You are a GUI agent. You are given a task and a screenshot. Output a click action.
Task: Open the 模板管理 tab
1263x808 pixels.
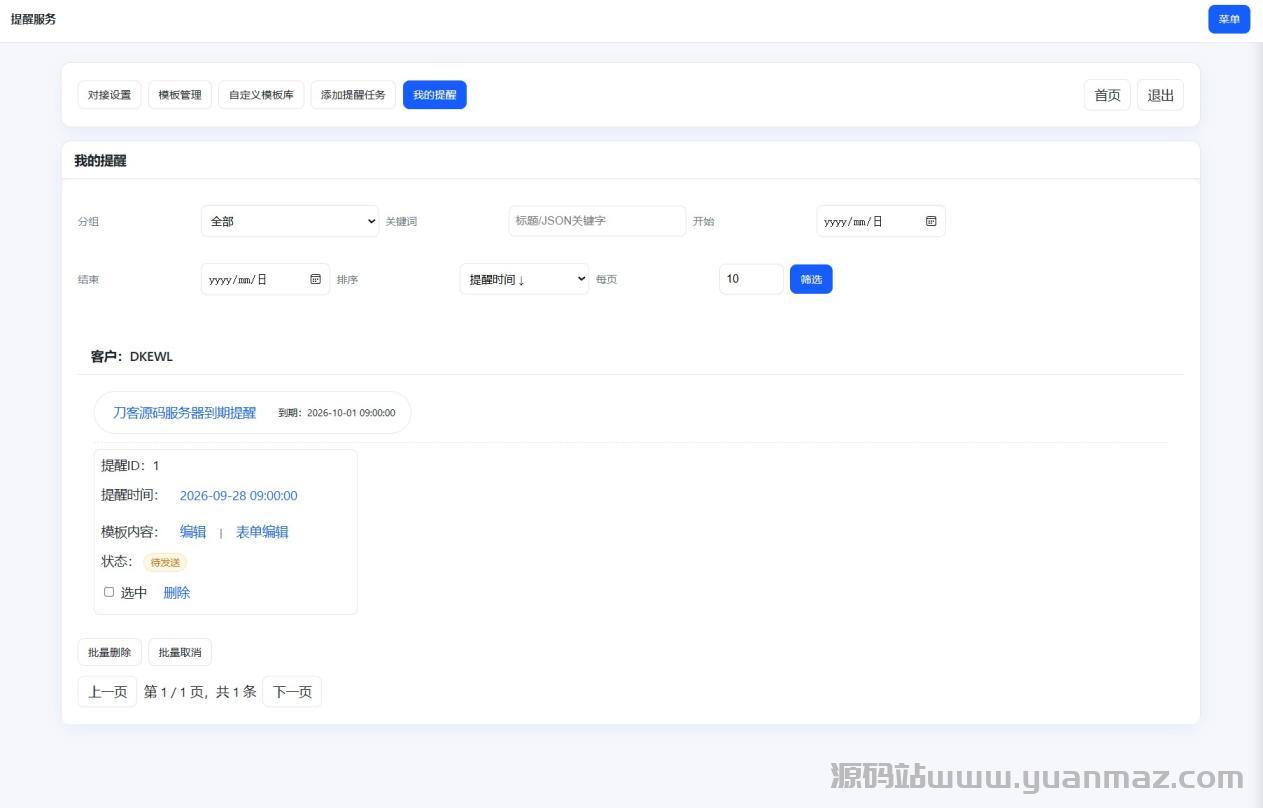tap(180, 95)
